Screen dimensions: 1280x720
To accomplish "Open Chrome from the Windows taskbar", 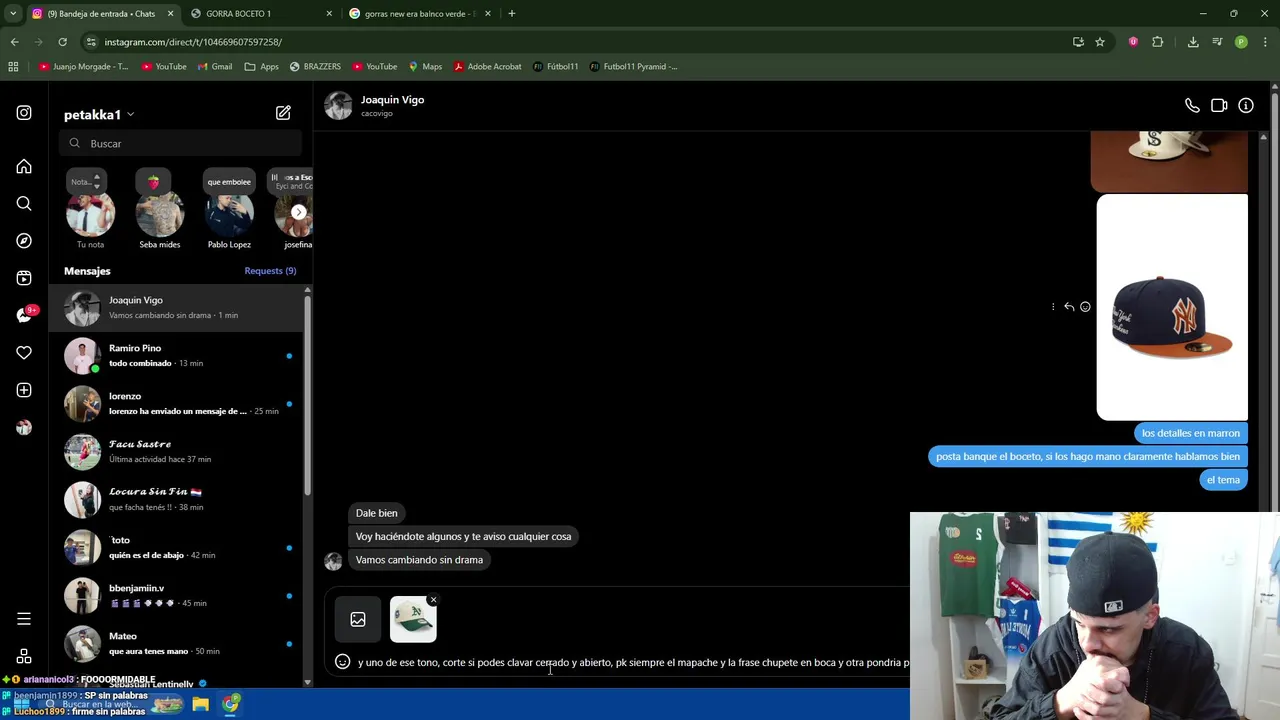I will click(231, 704).
